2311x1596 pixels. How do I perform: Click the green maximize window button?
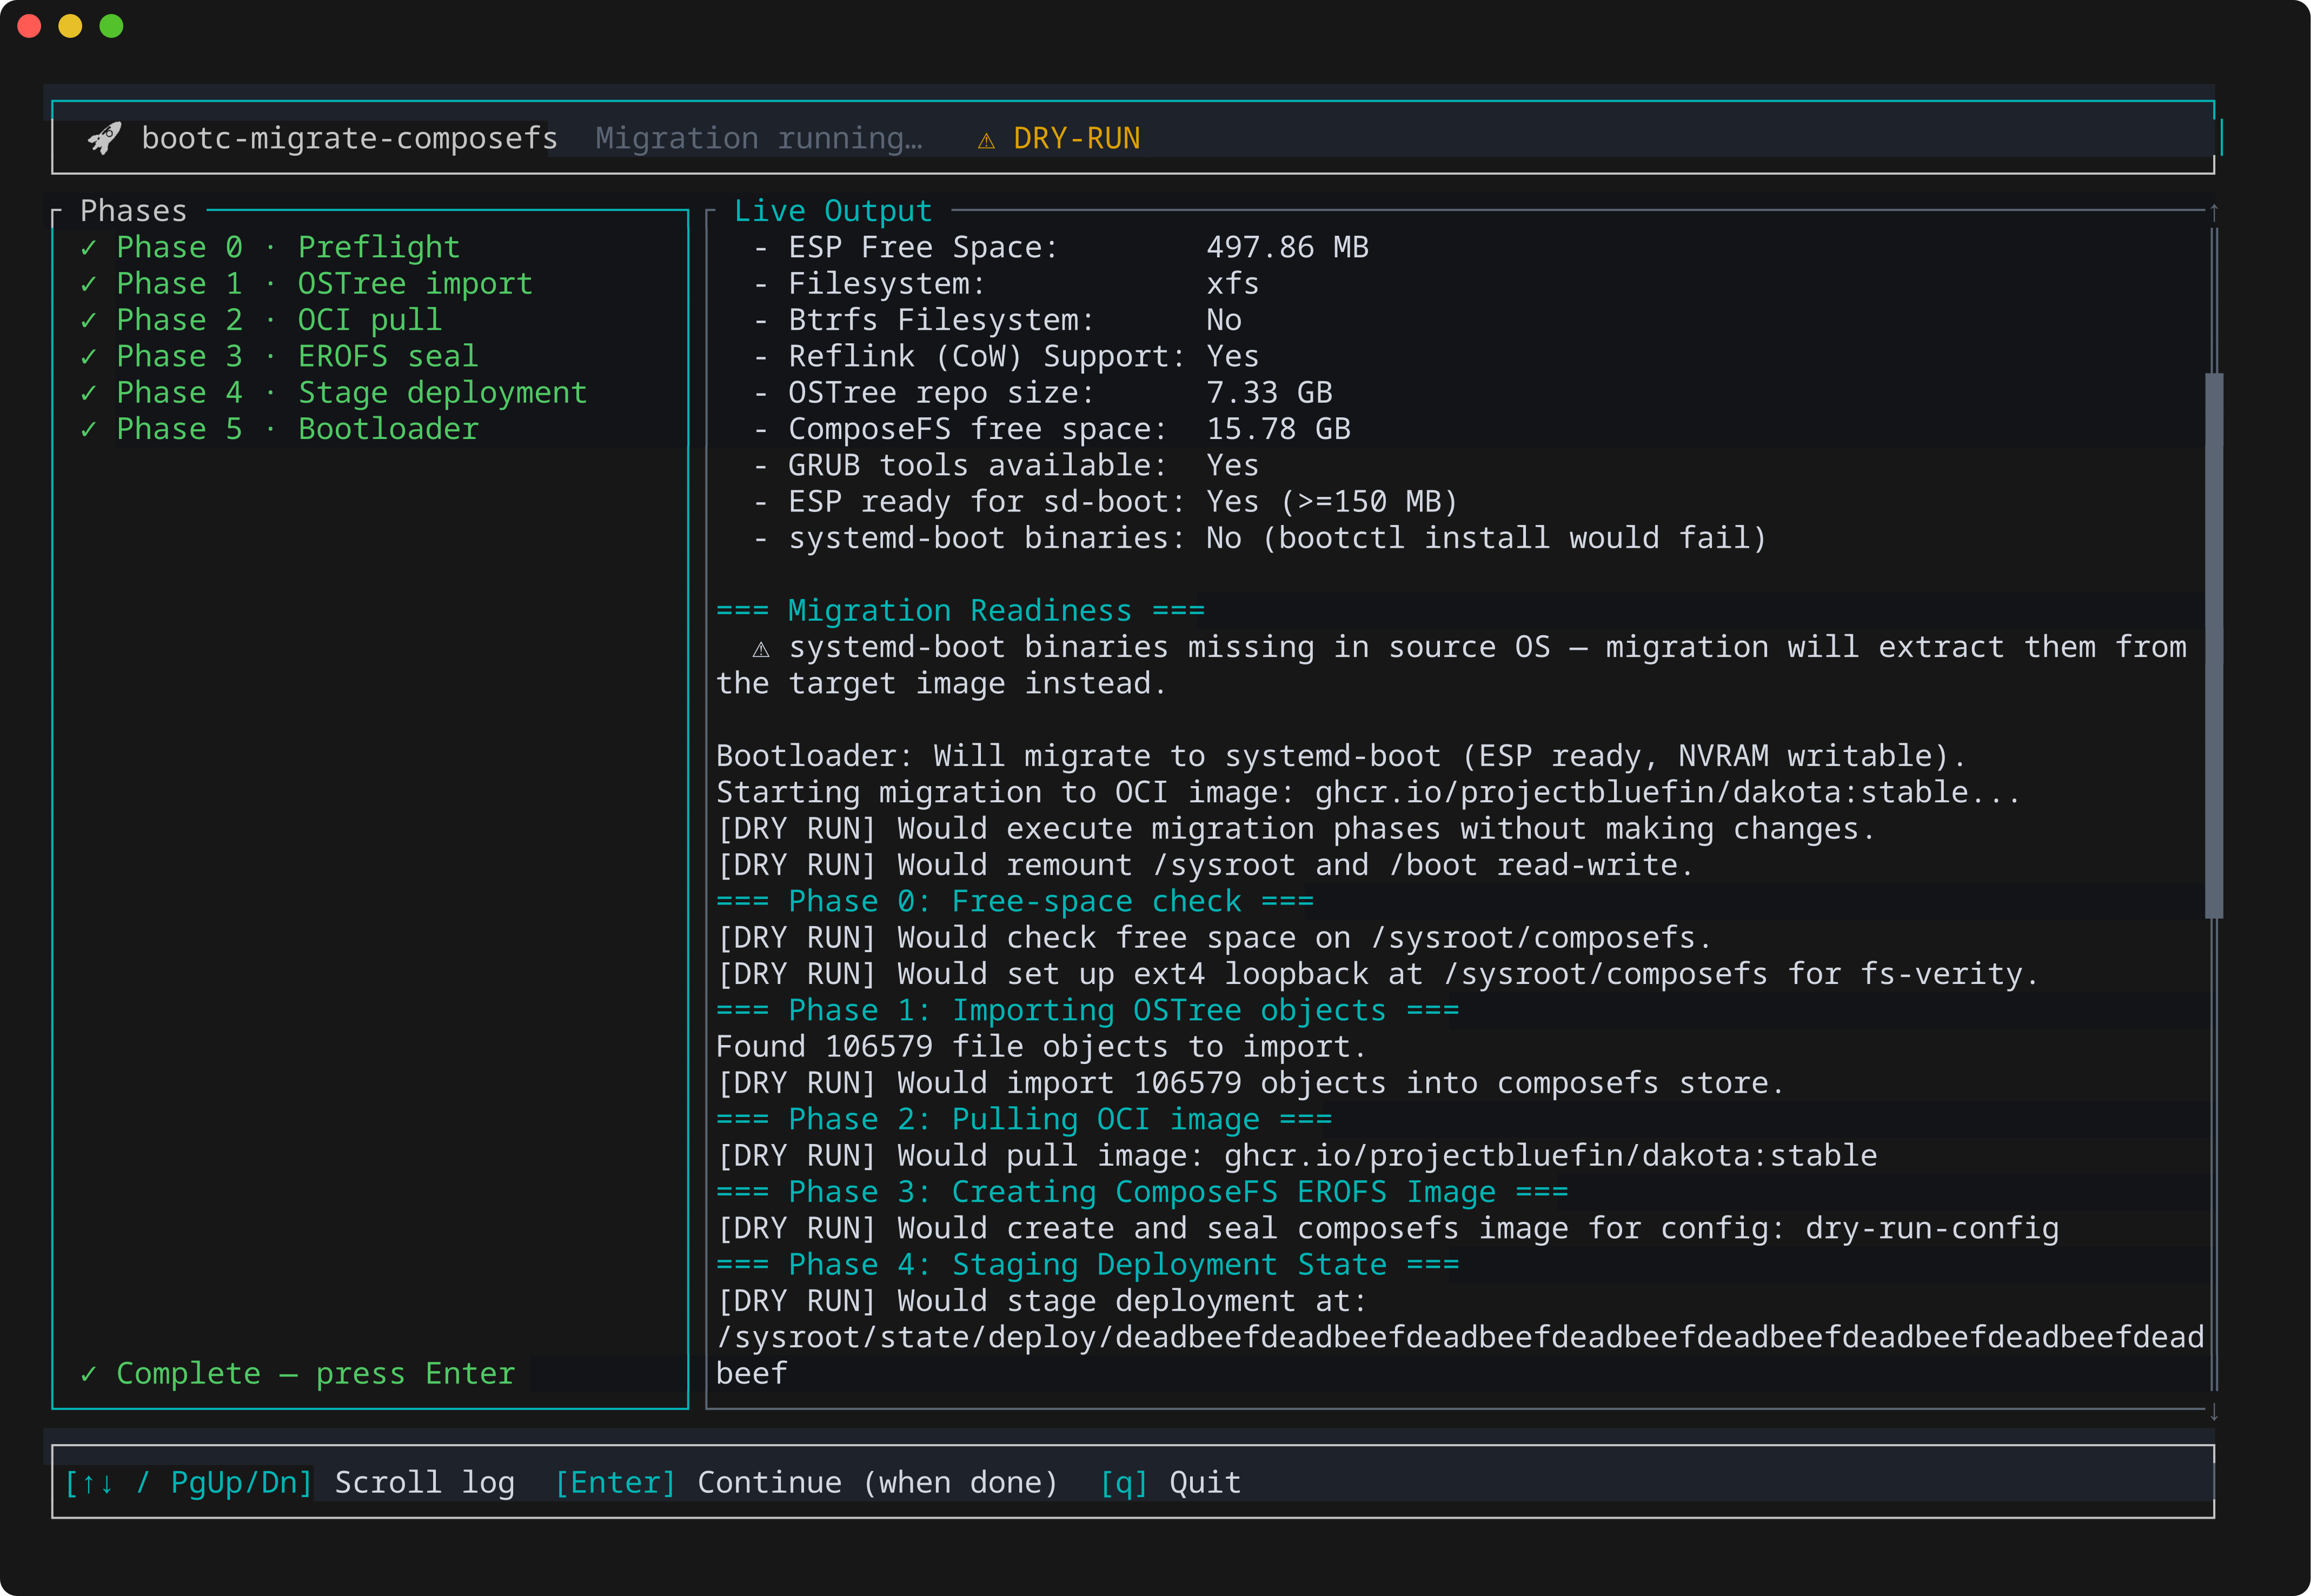pos(112,26)
